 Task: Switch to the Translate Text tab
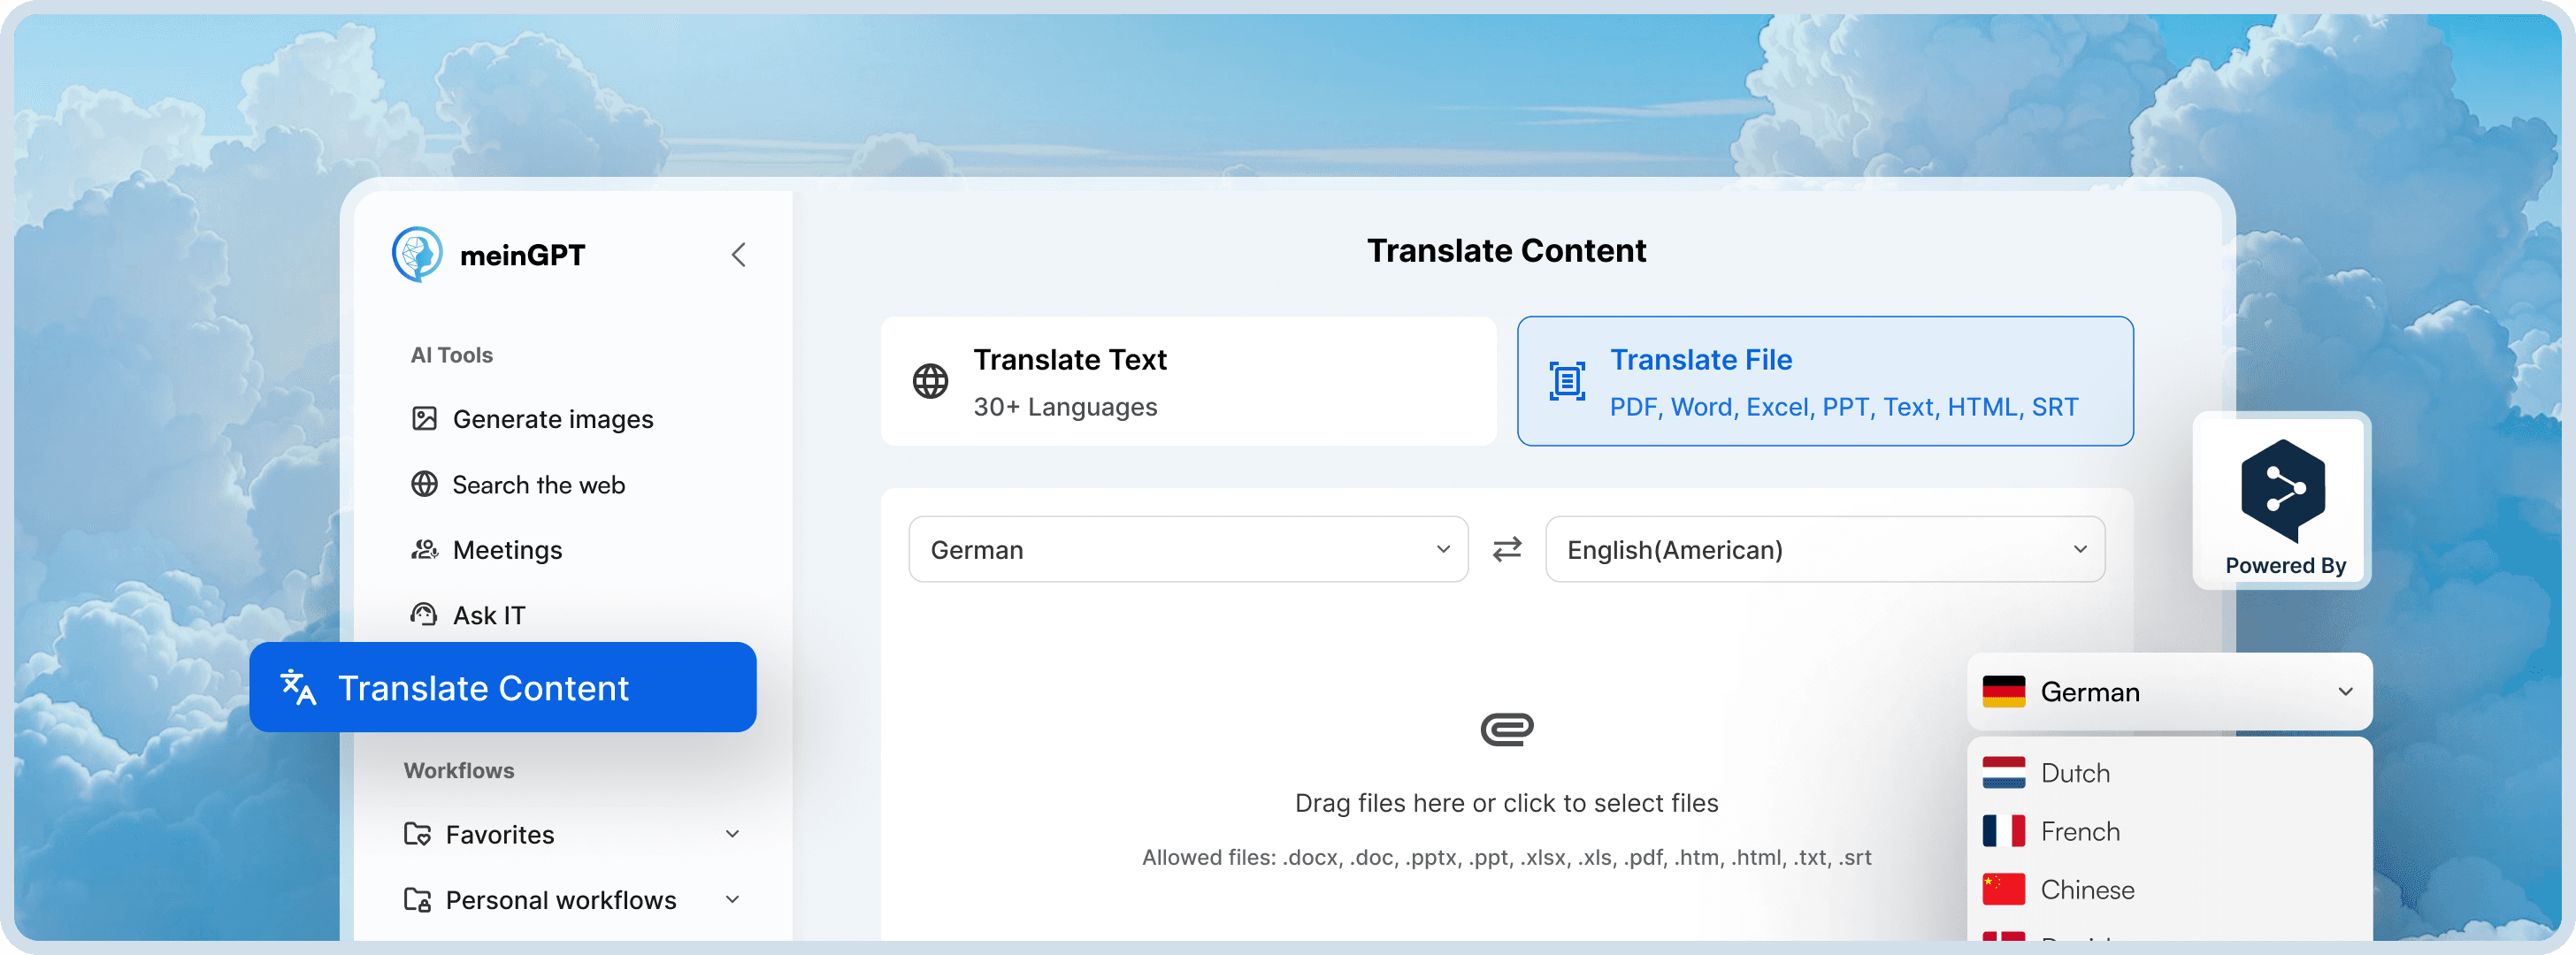click(1187, 382)
